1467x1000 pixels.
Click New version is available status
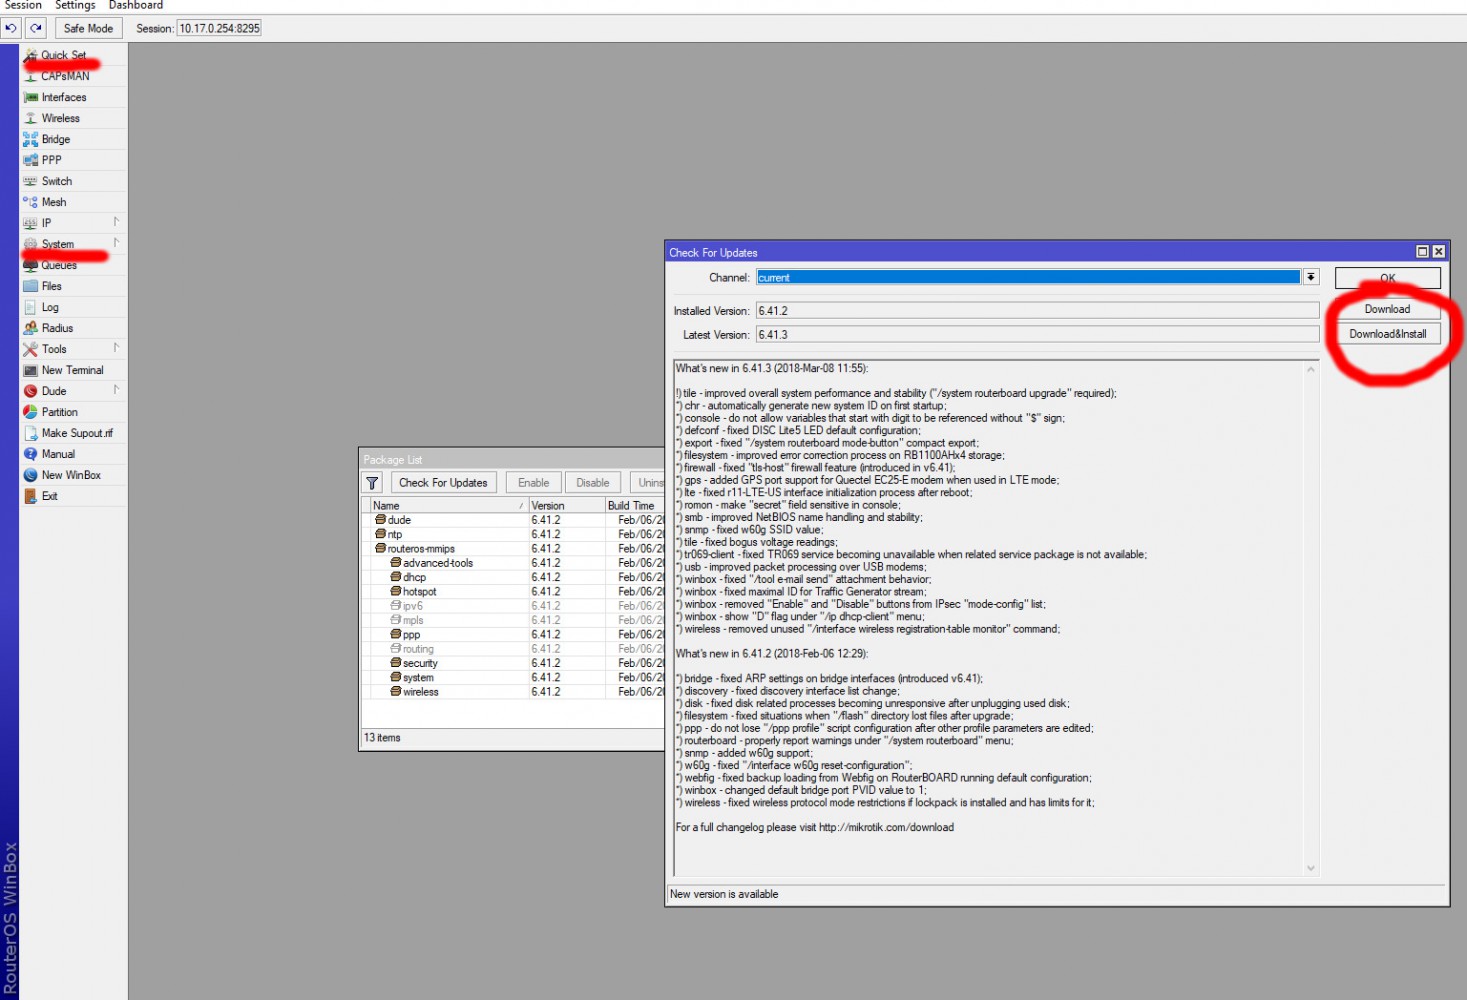724,894
